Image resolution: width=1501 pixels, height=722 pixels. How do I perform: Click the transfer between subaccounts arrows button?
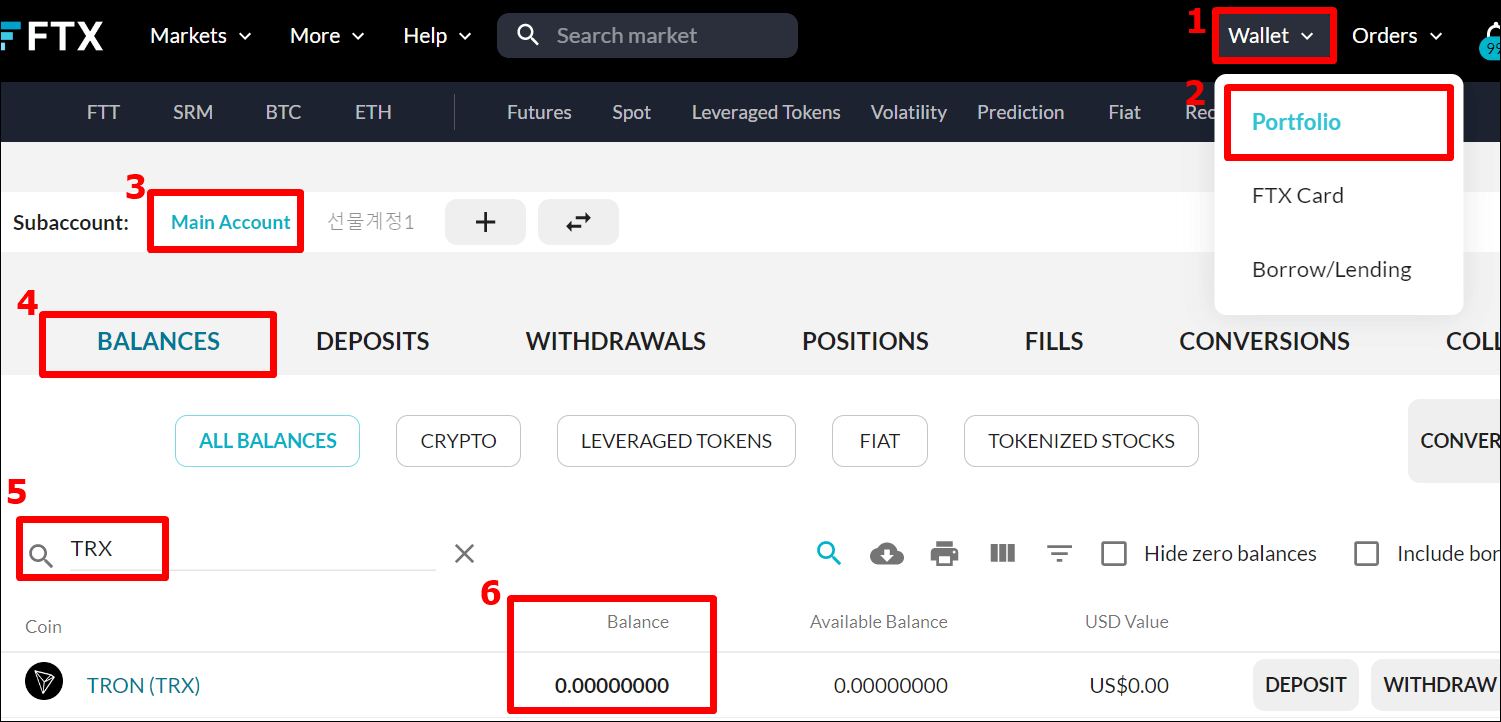coord(578,222)
